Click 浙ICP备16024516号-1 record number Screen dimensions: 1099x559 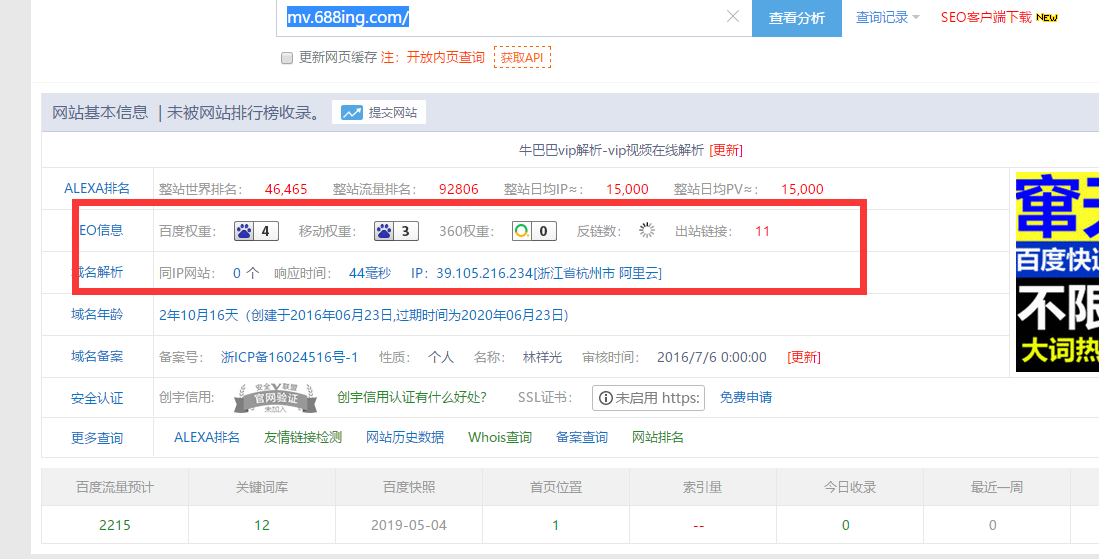tap(289, 357)
